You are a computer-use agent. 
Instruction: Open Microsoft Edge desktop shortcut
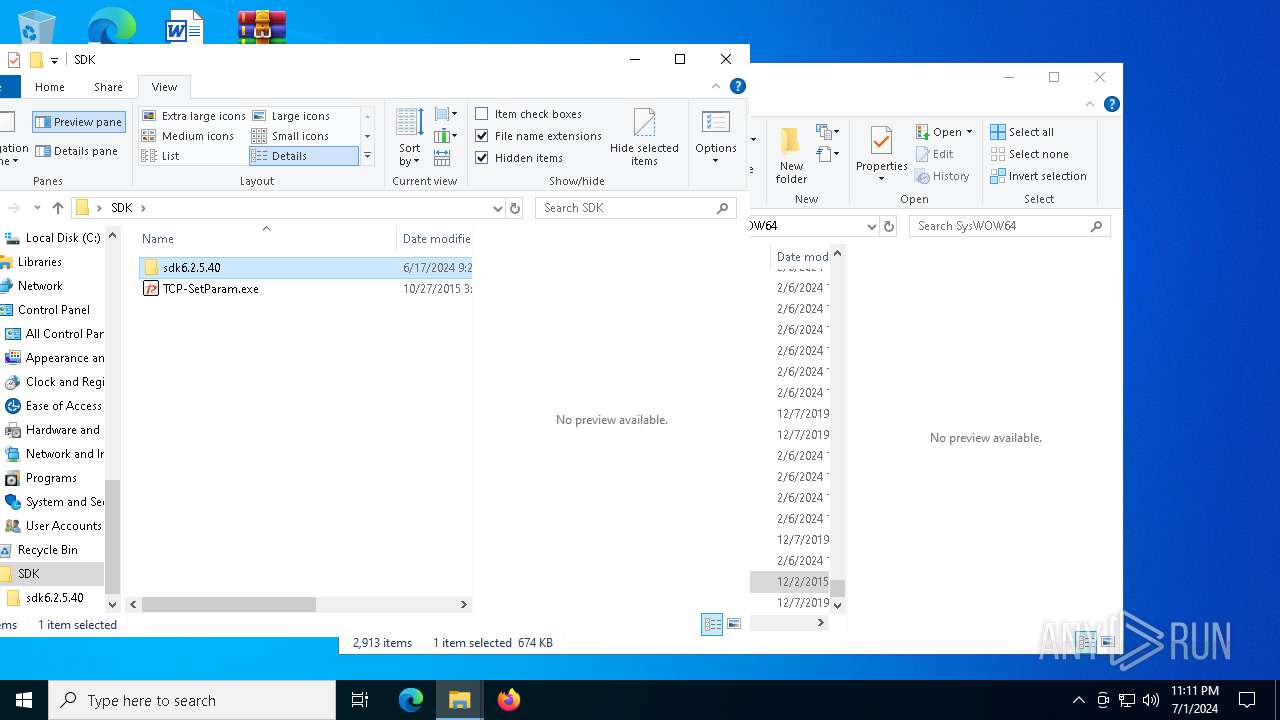pos(111,25)
